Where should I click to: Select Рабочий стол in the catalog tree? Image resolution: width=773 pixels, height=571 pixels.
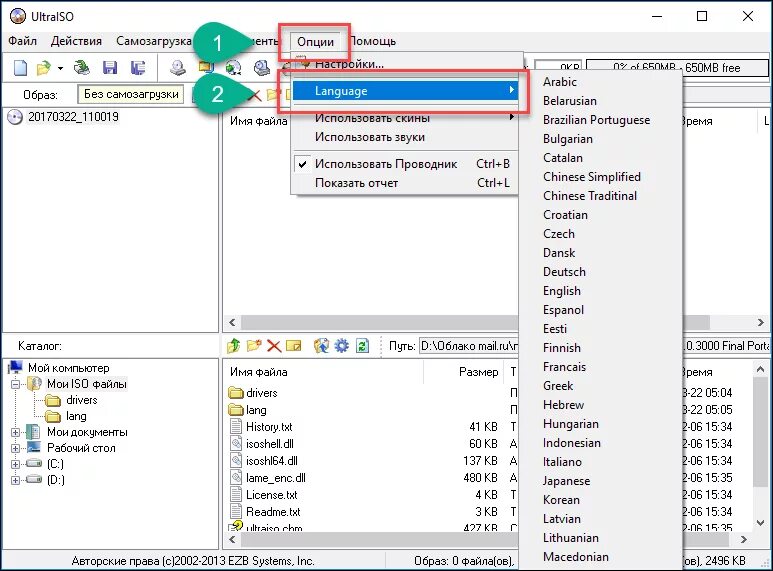coord(81,448)
